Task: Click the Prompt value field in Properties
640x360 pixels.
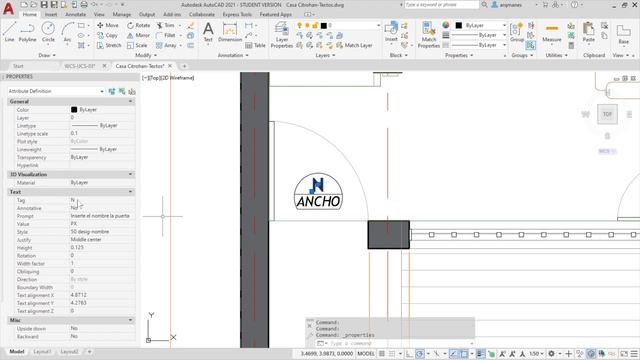Action: tap(102, 216)
